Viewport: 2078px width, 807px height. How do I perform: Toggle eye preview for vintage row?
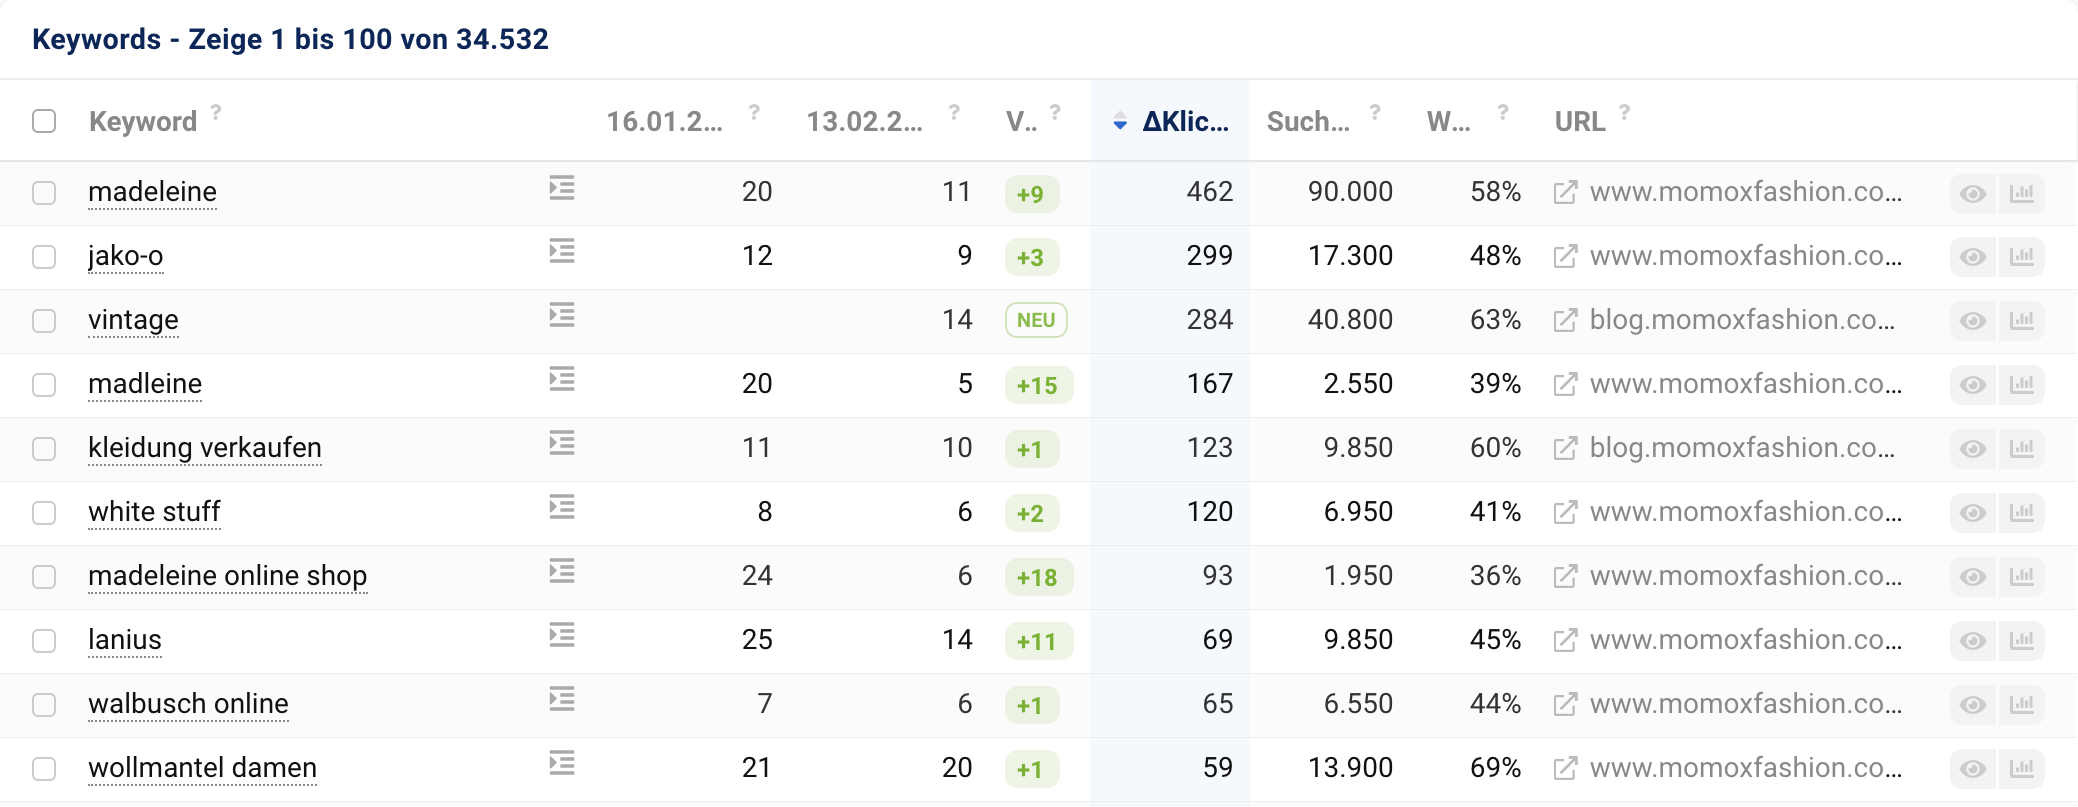click(1973, 321)
